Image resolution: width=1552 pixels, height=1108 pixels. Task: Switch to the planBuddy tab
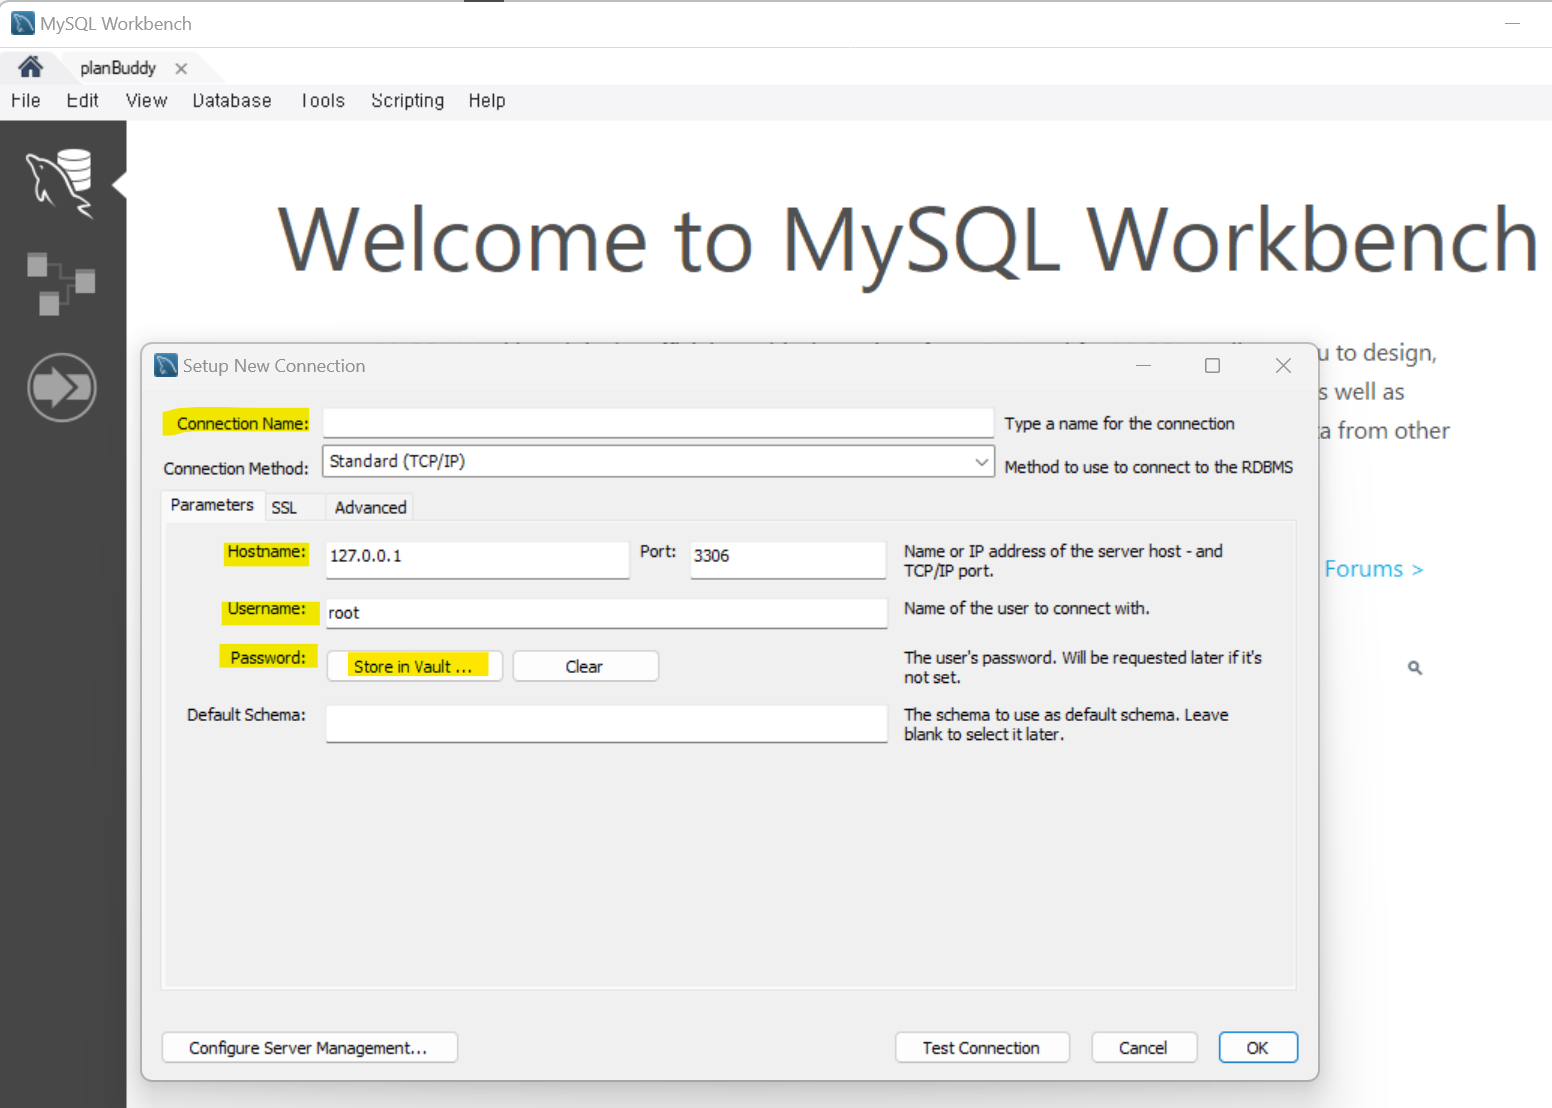click(x=118, y=68)
